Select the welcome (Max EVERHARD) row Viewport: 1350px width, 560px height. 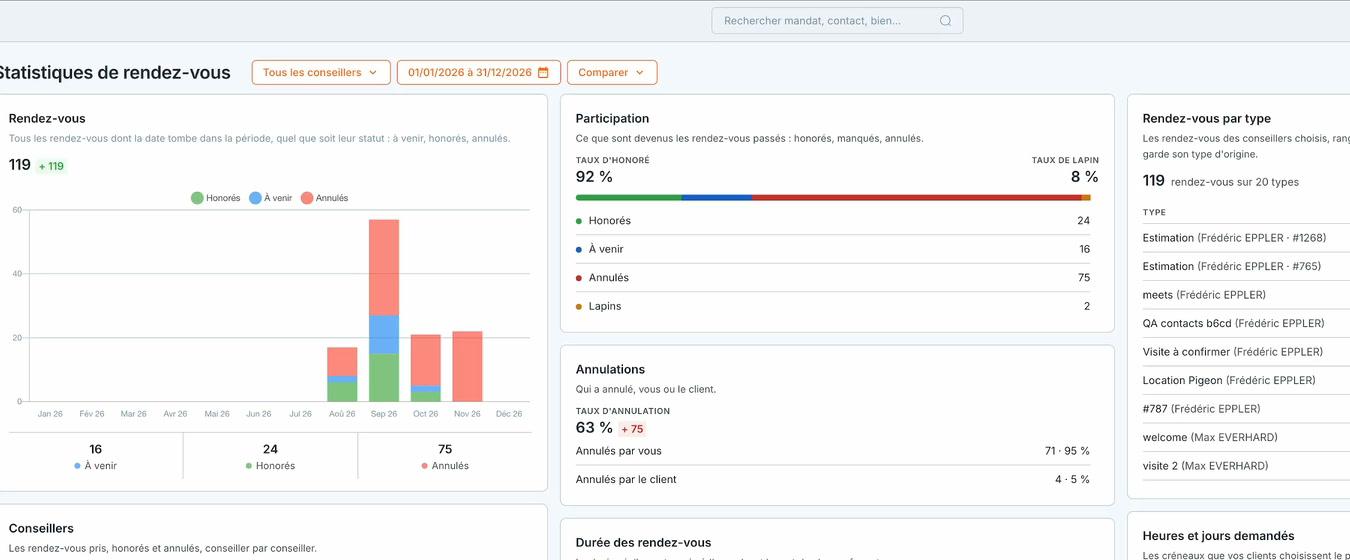click(1246, 437)
